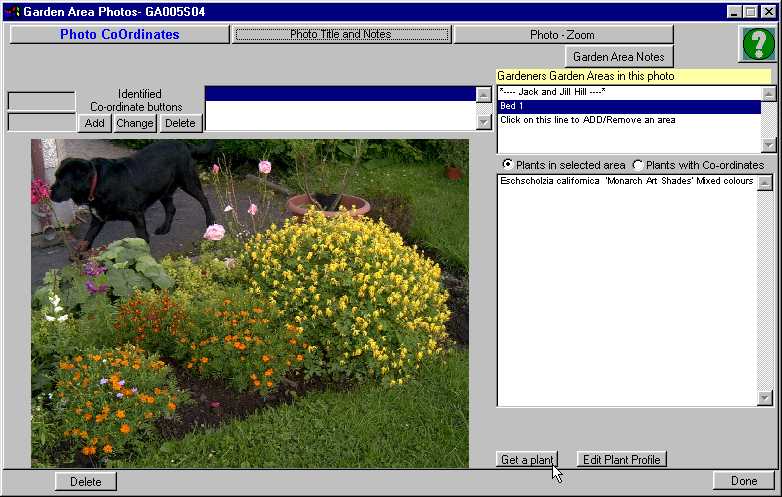Click the Add co-ordinate button
782x497 pixels.
tap(94, 123)
